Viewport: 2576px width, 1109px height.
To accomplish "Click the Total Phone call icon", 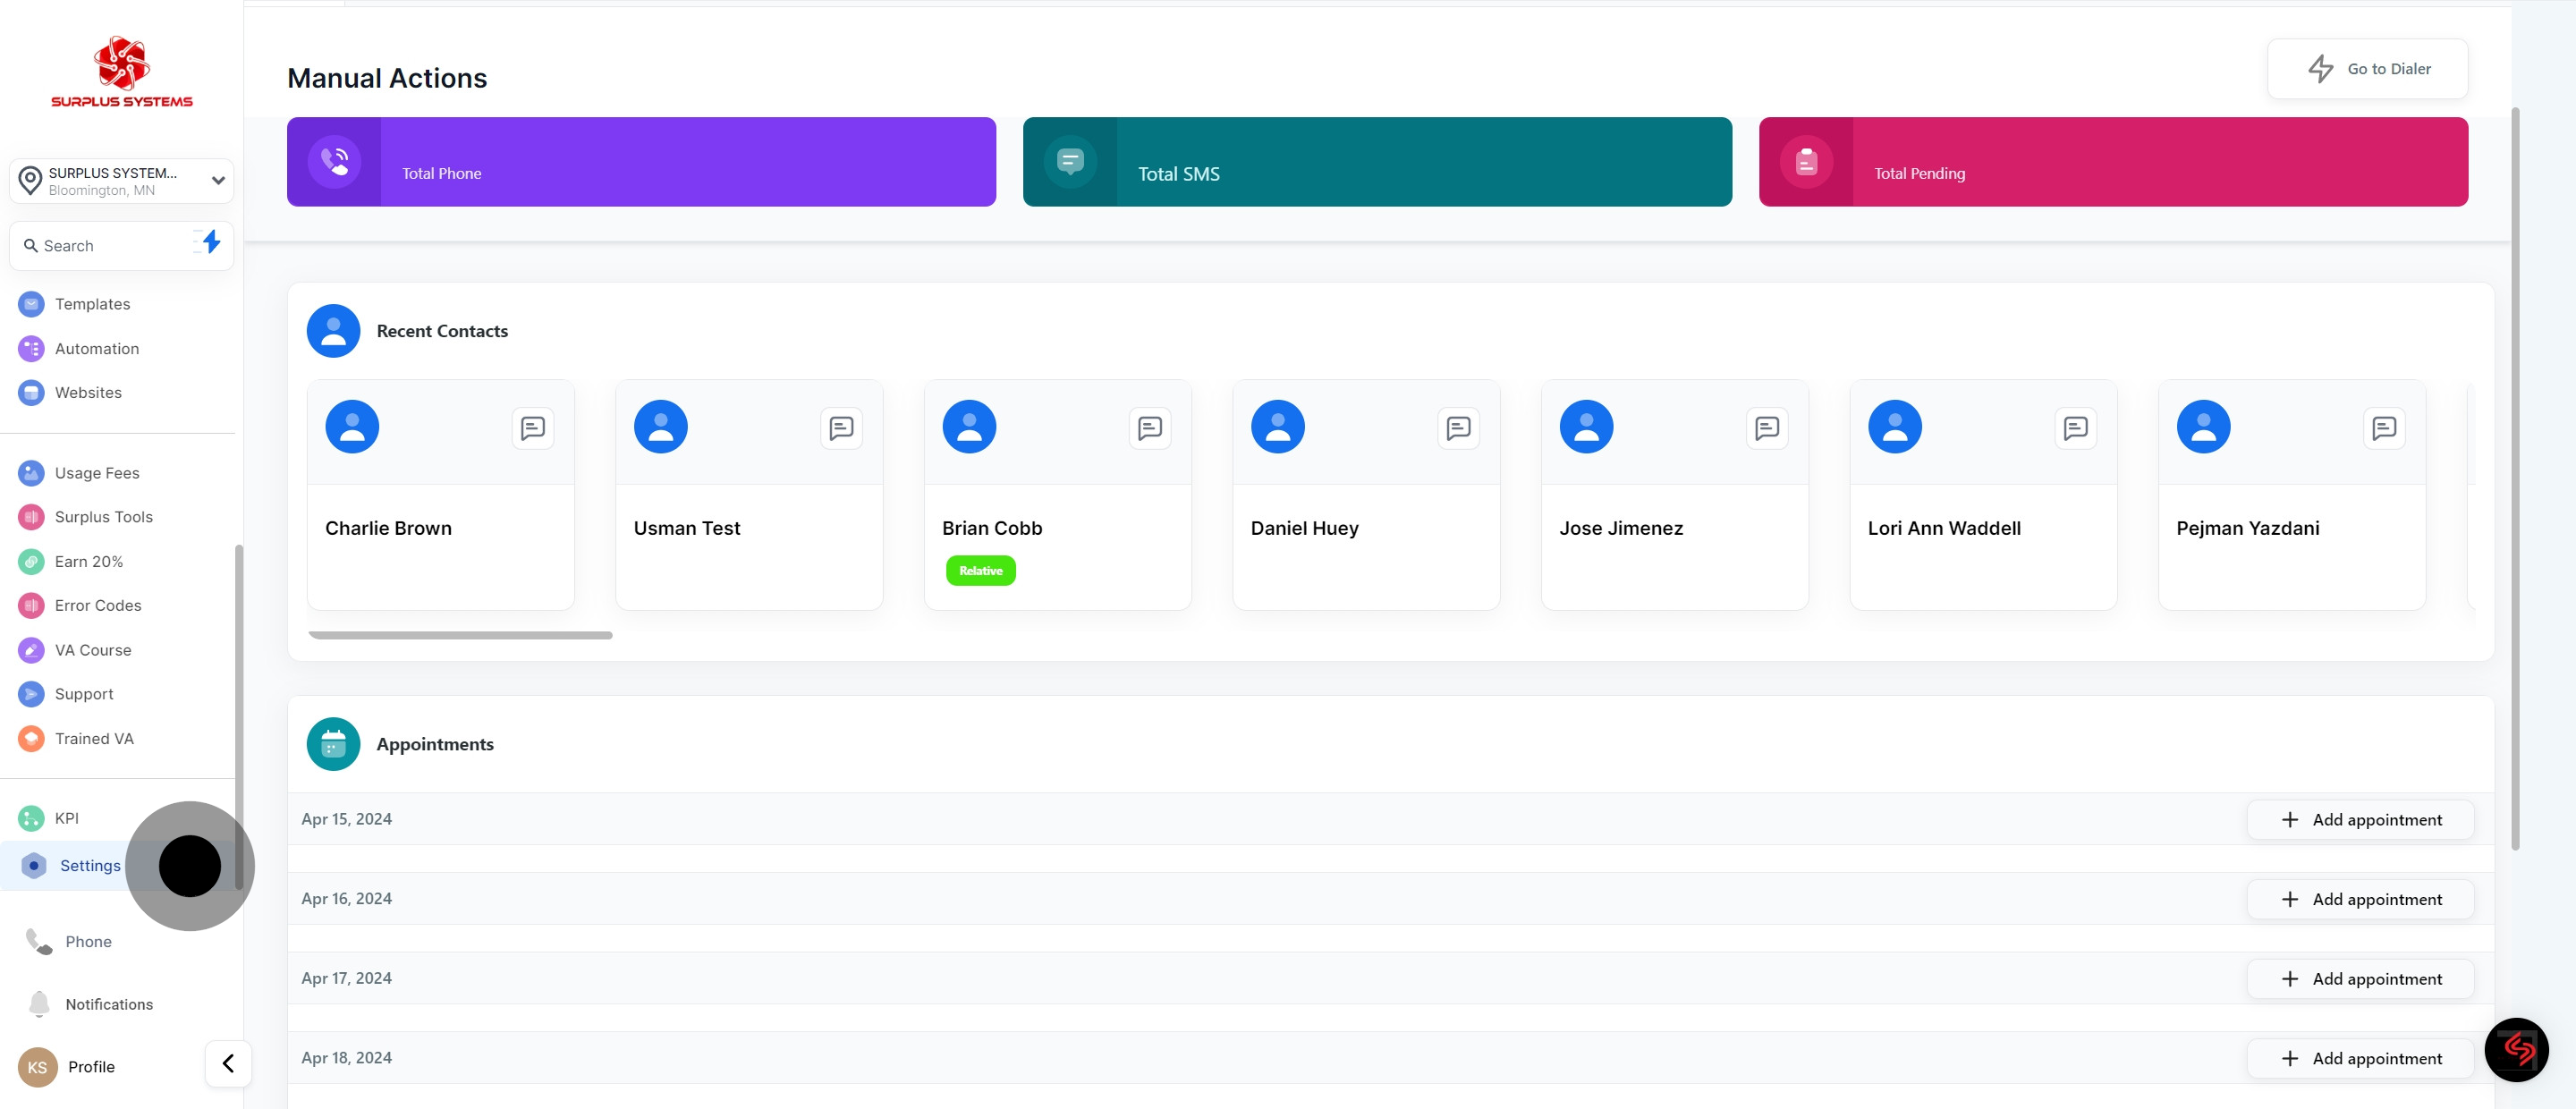I will (334, 162).
